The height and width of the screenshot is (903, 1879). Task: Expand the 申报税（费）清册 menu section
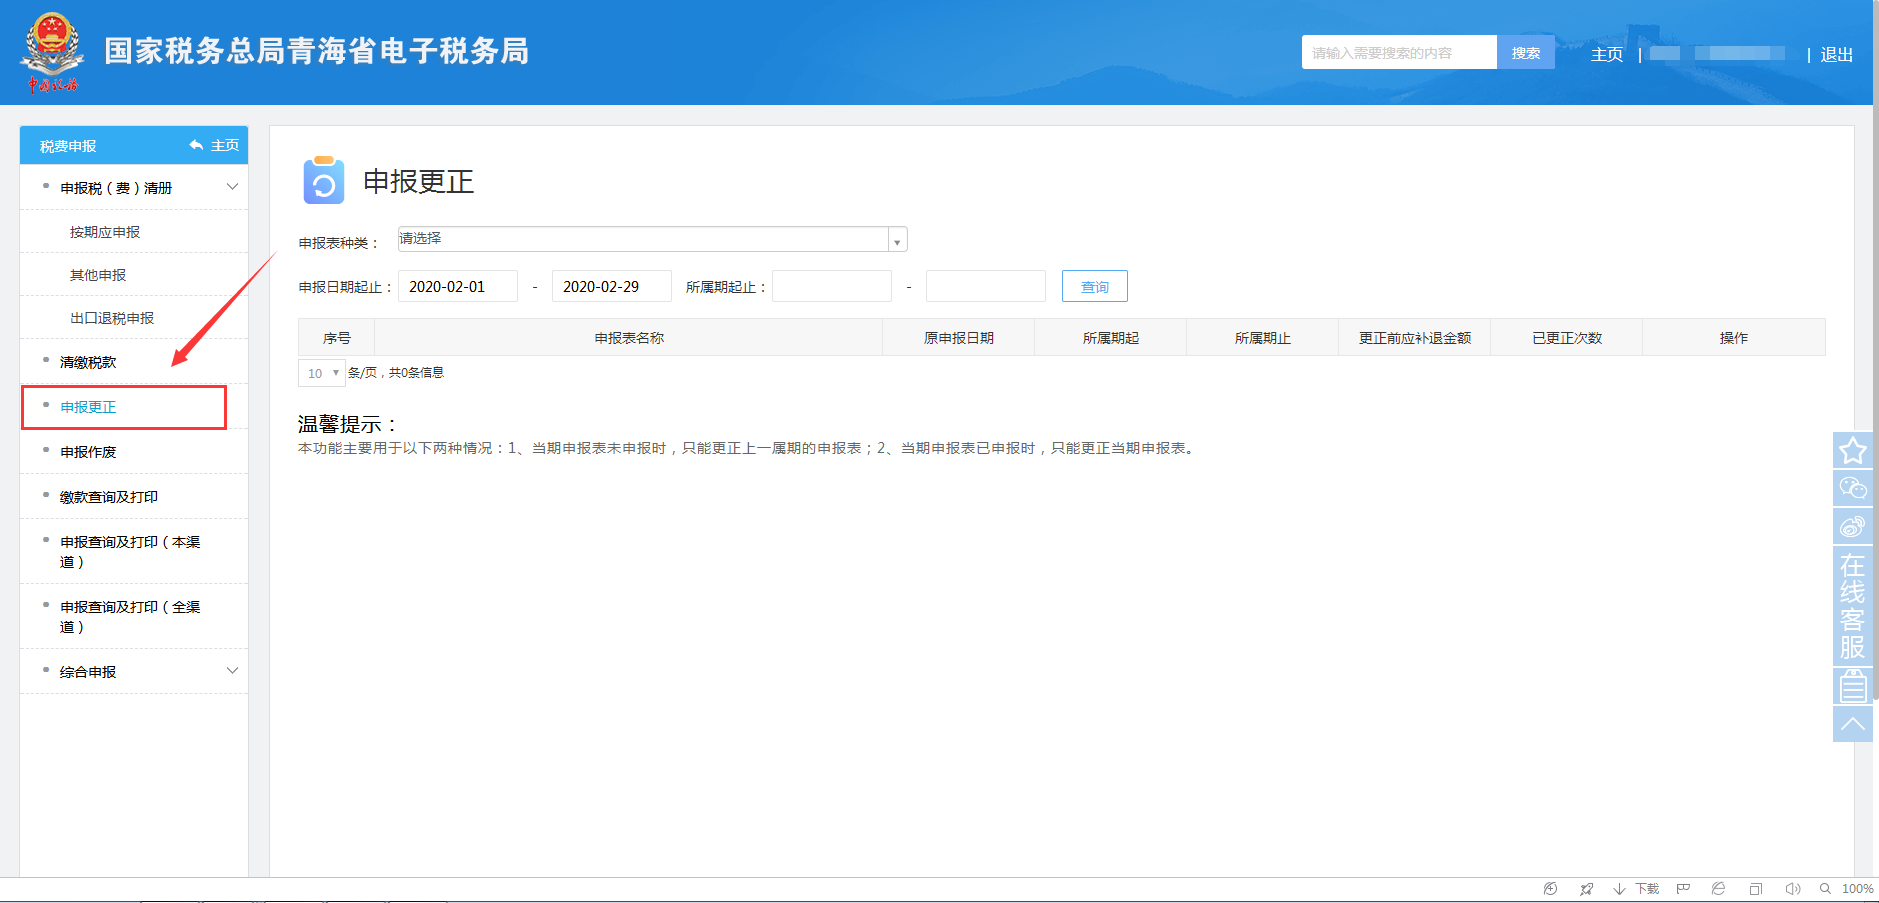[x=134, y=188]
